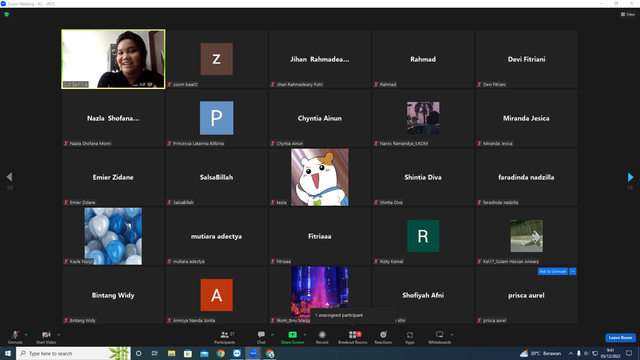Open the View layout menu
This screenshot has height=360, width=640.
pos(628,14)
